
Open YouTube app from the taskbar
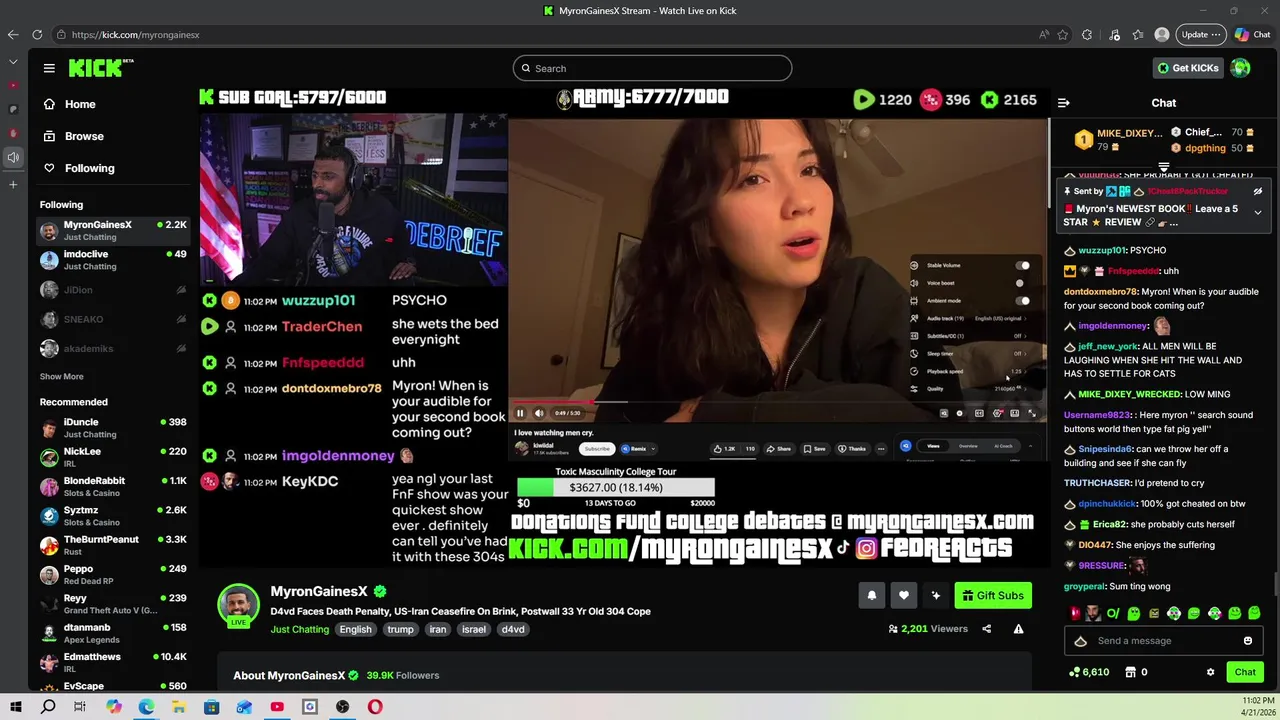(277, 707)
